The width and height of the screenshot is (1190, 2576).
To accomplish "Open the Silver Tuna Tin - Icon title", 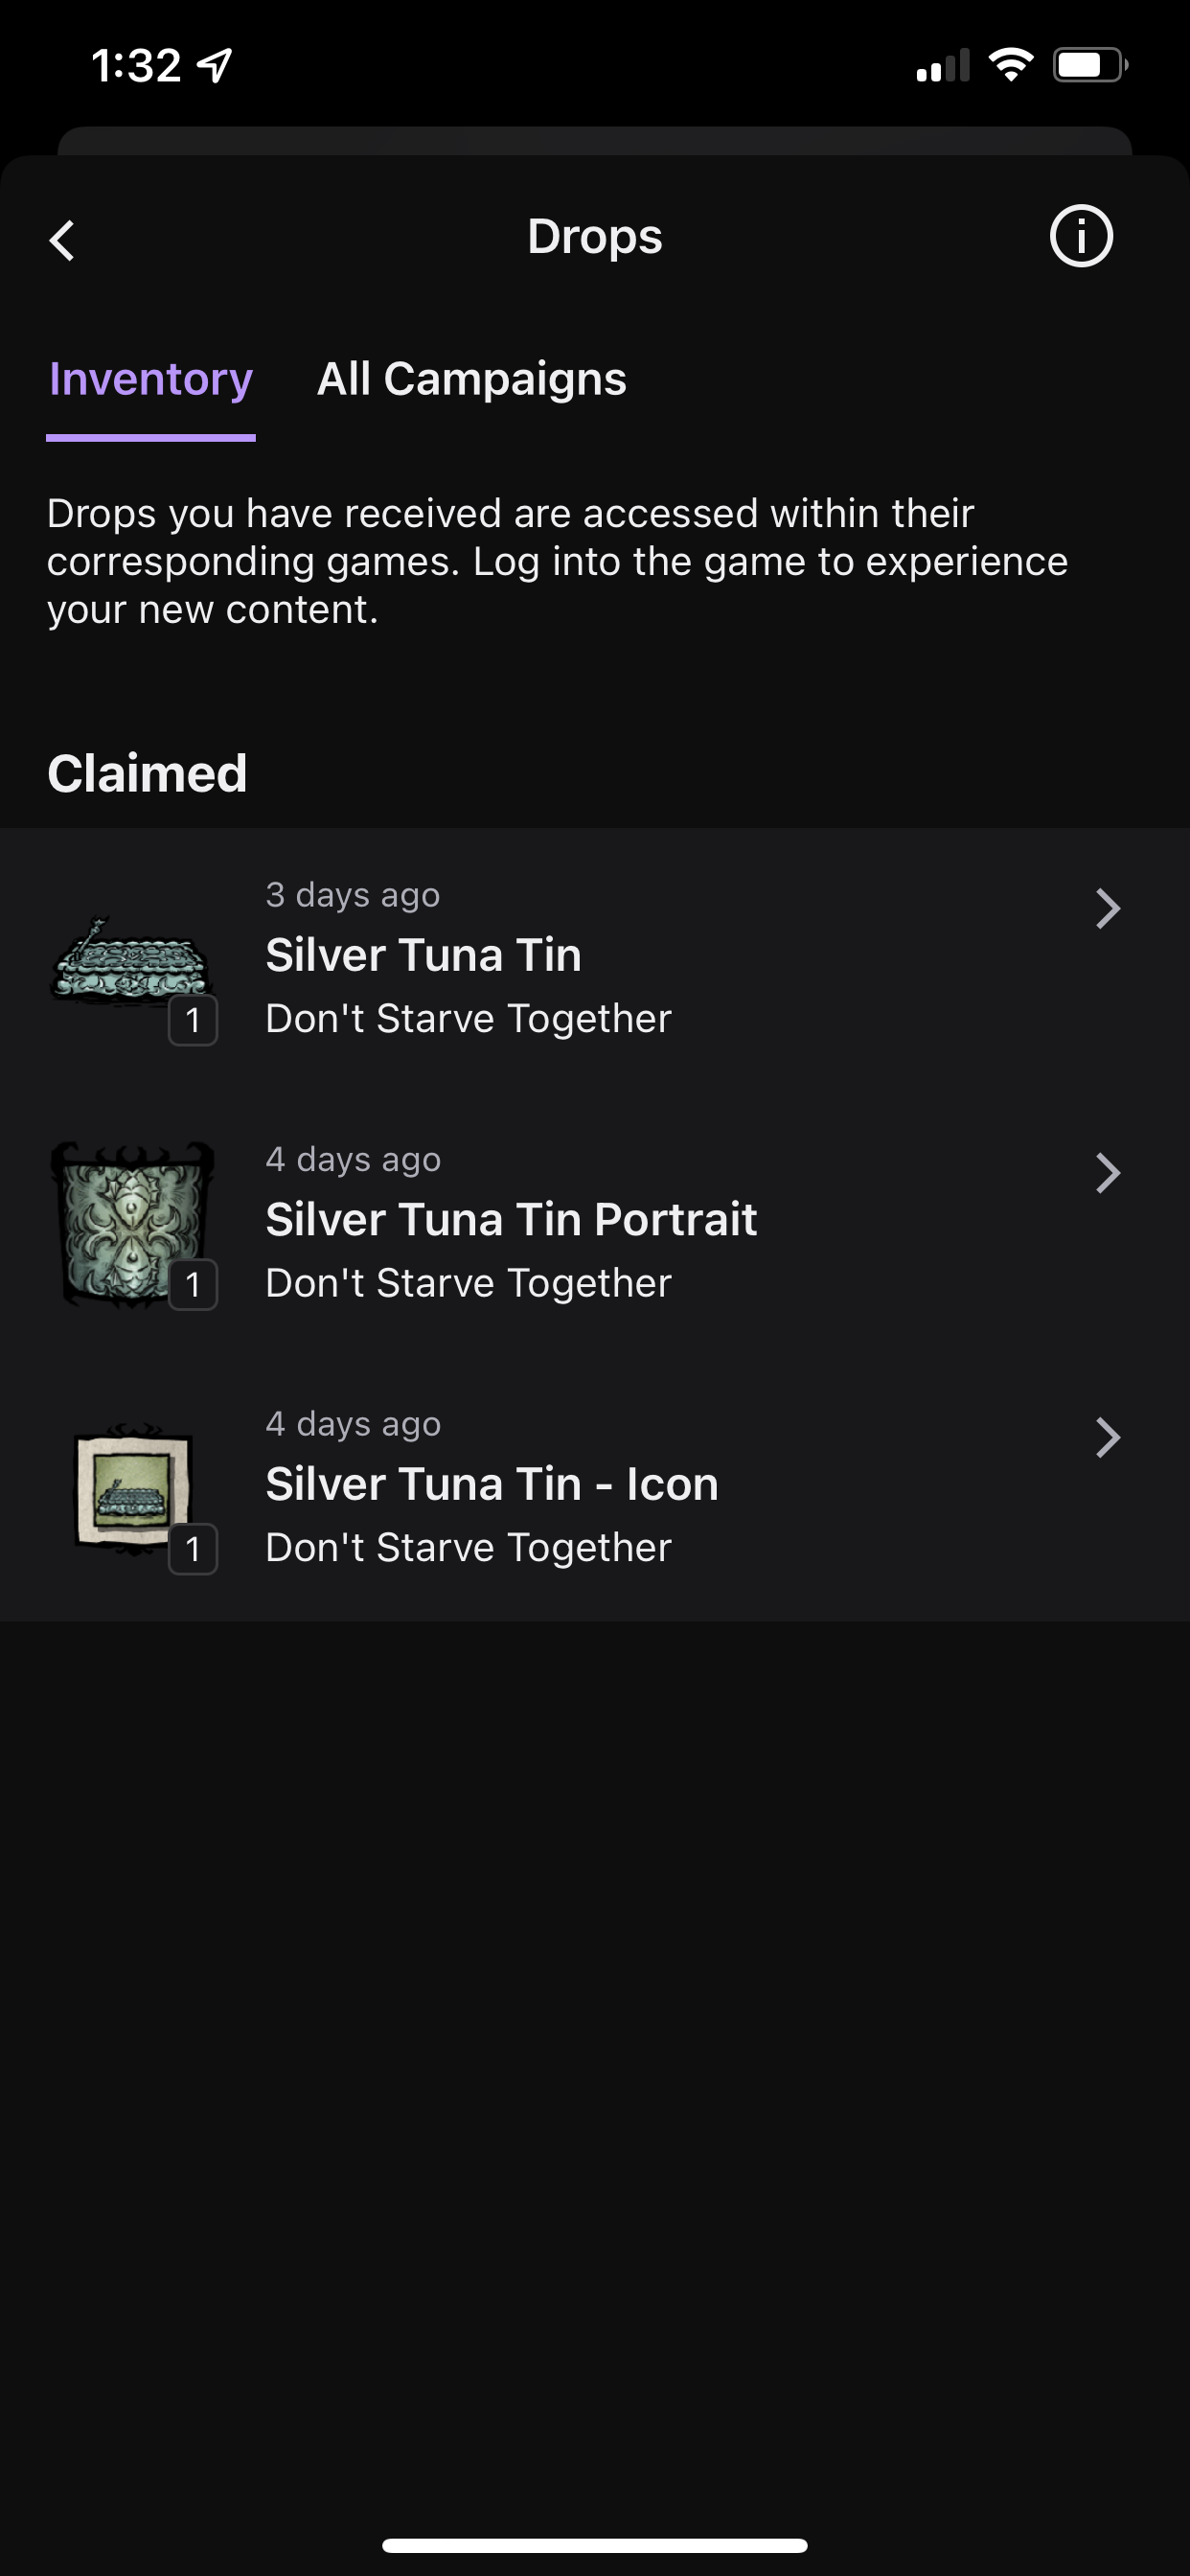I will click(x=491, y=1484).
